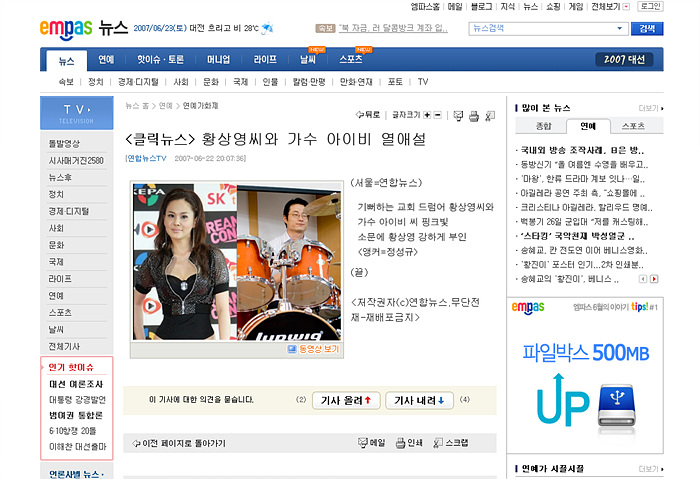Open the 라이프 navigation tab
Image resolution: width=700 pixels, height=479 pixels.
265,59
